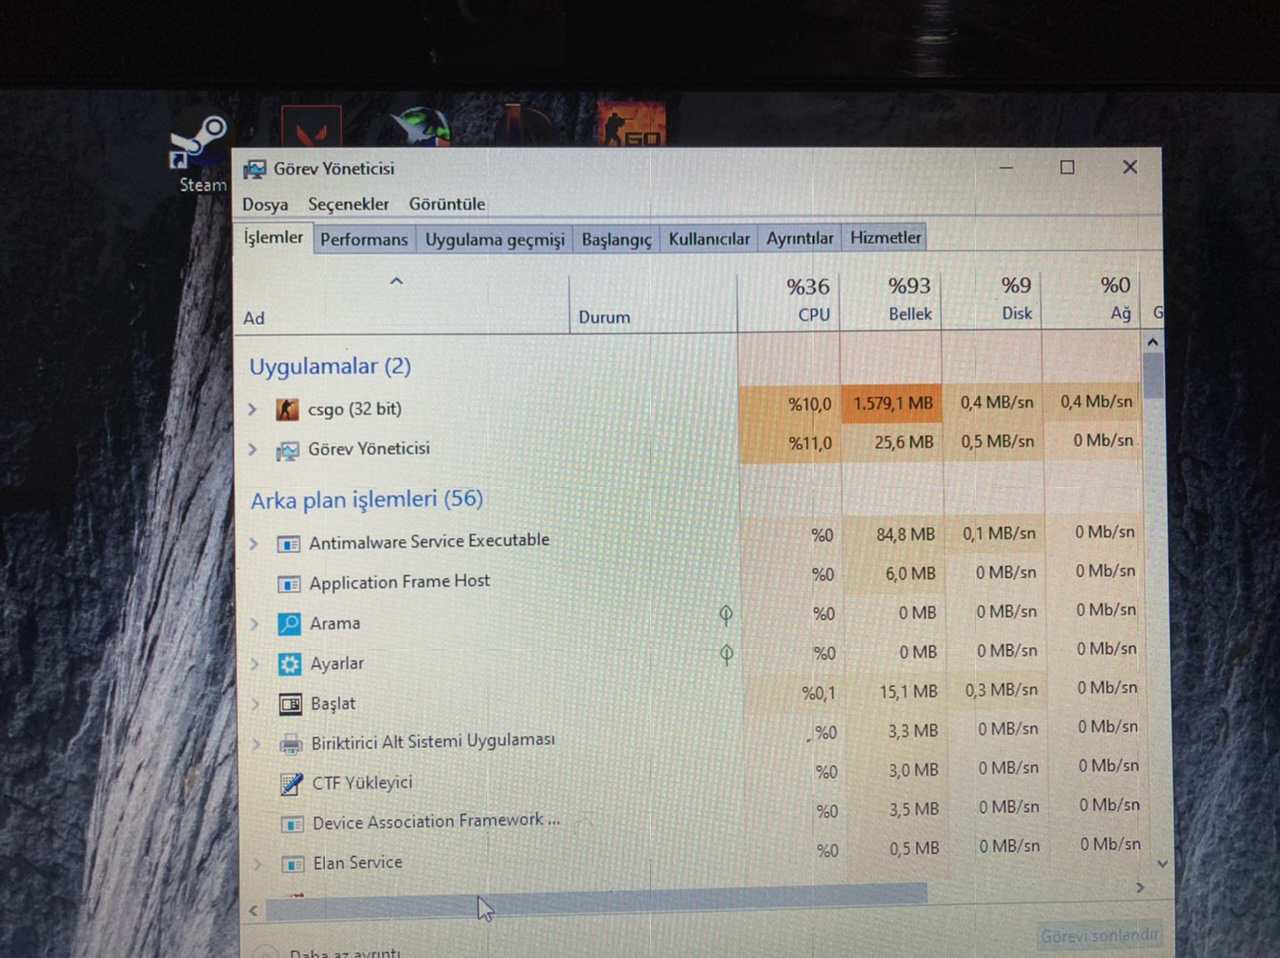Switch to the Hizmetler tab

pos(885,238)
